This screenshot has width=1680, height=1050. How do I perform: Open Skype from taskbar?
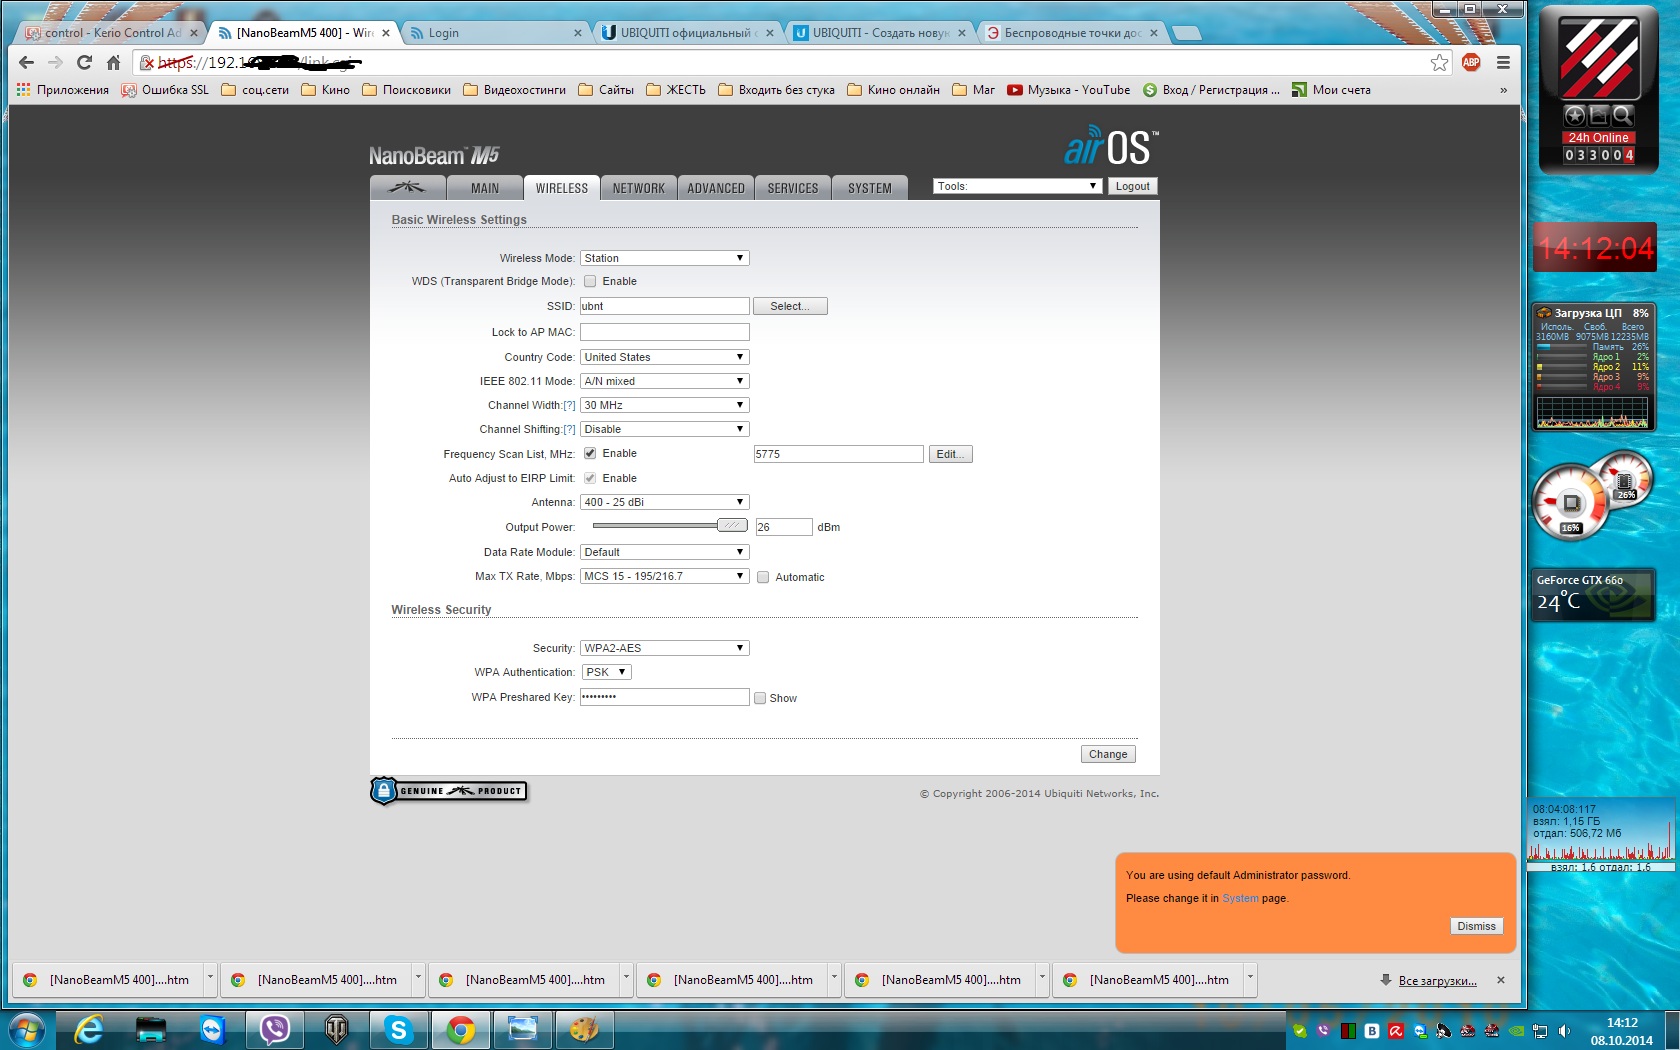coord(399,1029)
